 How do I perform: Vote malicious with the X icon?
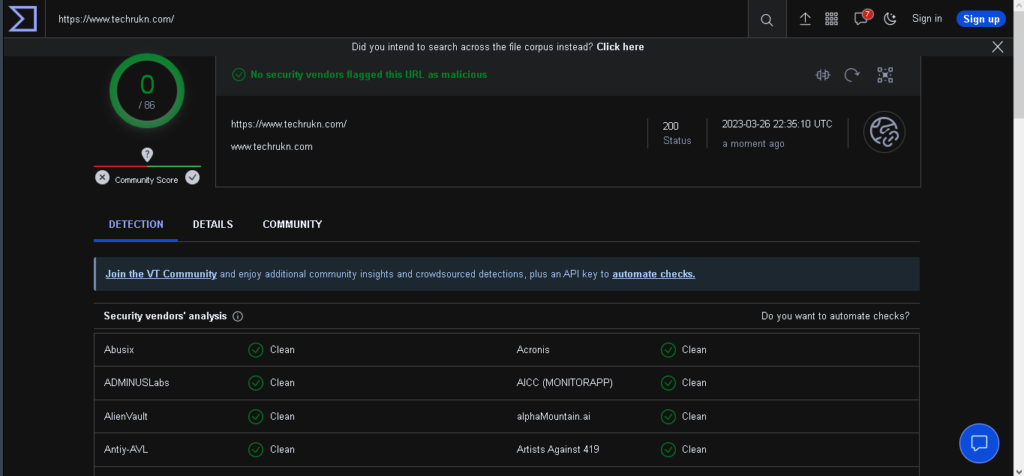tap(102, 178)
